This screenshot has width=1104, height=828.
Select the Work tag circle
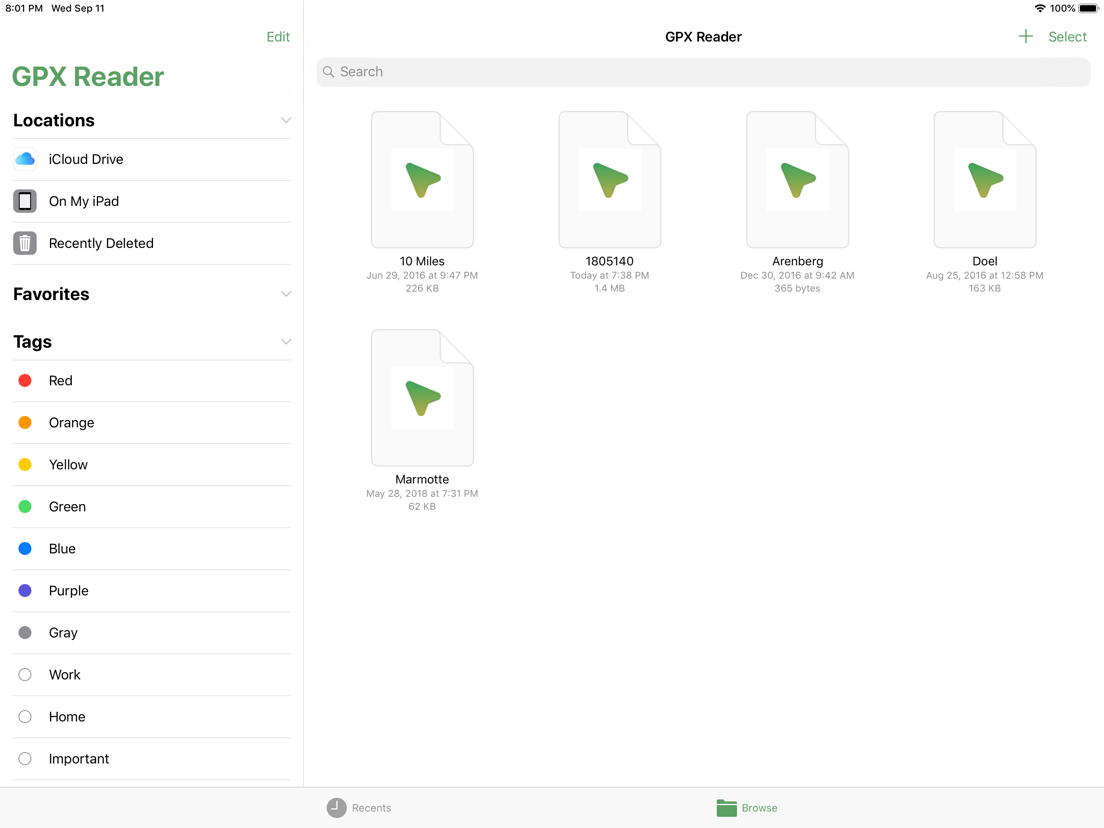[x=25, y=675]
